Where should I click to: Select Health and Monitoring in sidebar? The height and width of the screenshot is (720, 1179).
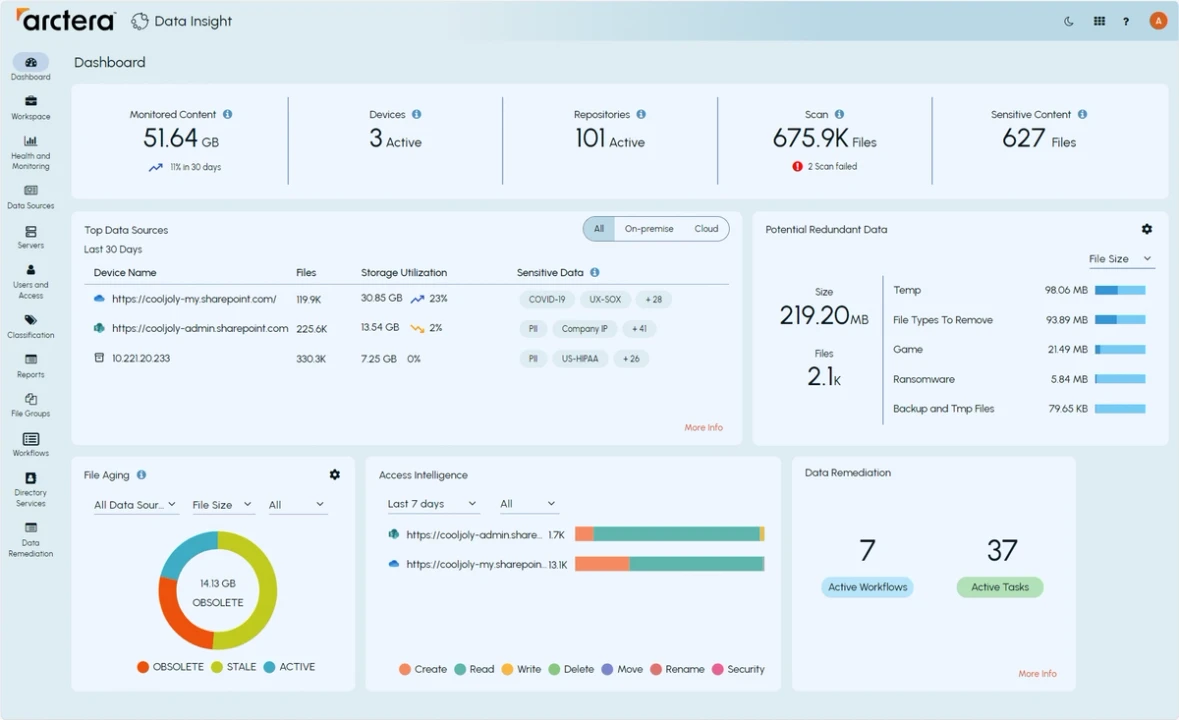pyautogui.click(x=30, y=147)
